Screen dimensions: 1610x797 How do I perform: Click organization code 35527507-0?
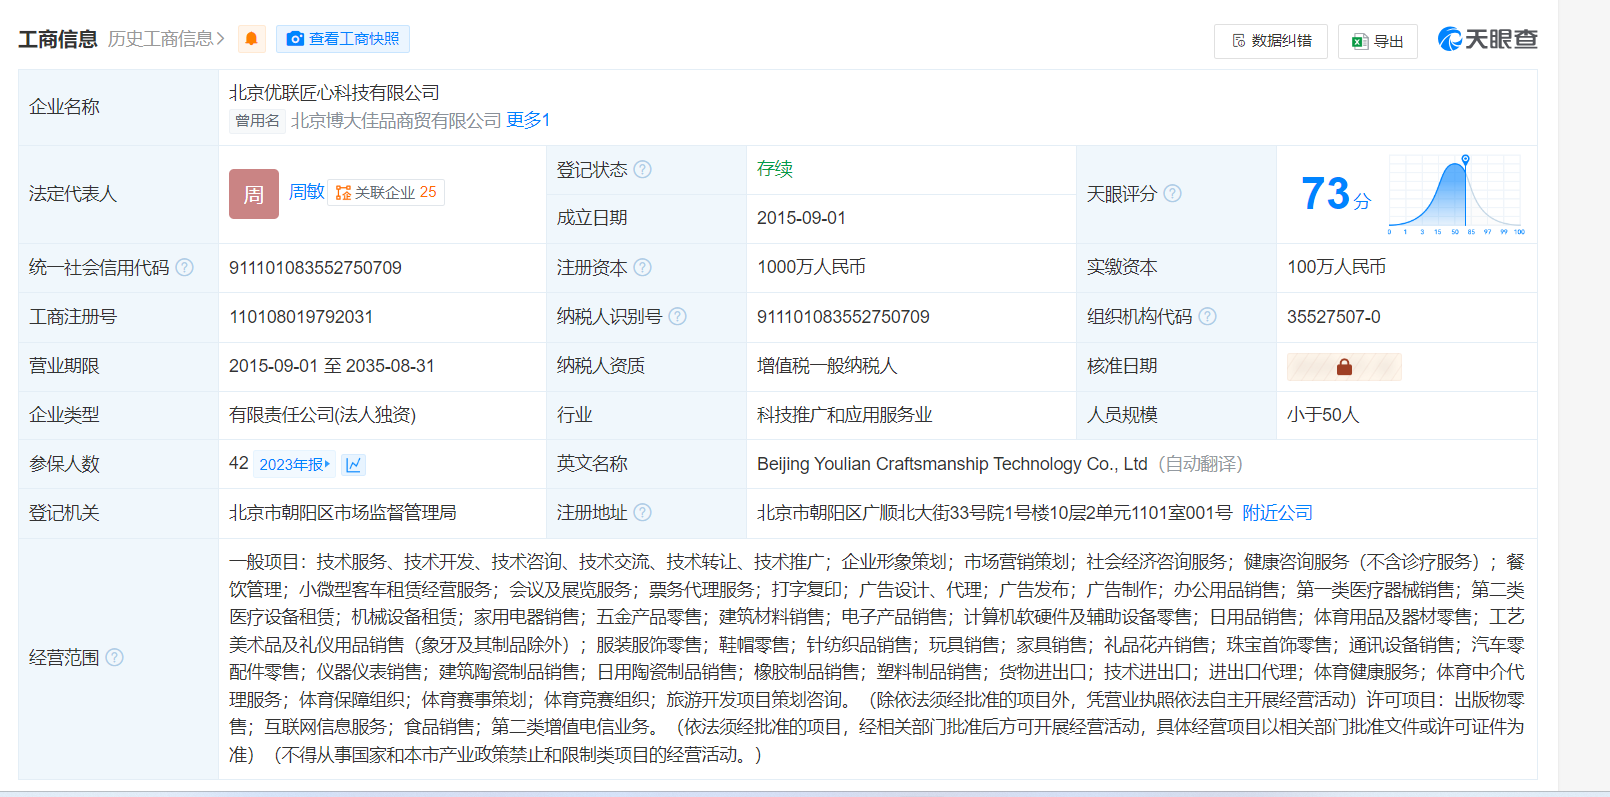click(x=1334, y=317)
